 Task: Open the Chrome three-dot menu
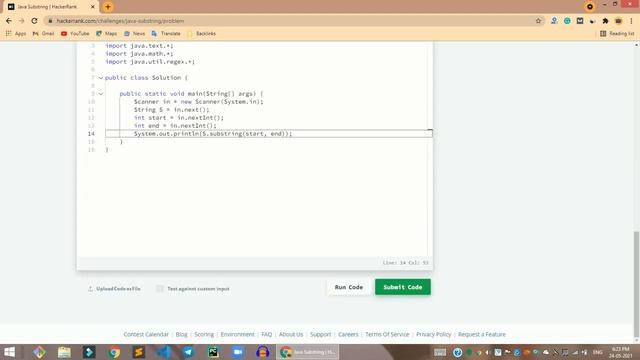(x=631, y=21)
